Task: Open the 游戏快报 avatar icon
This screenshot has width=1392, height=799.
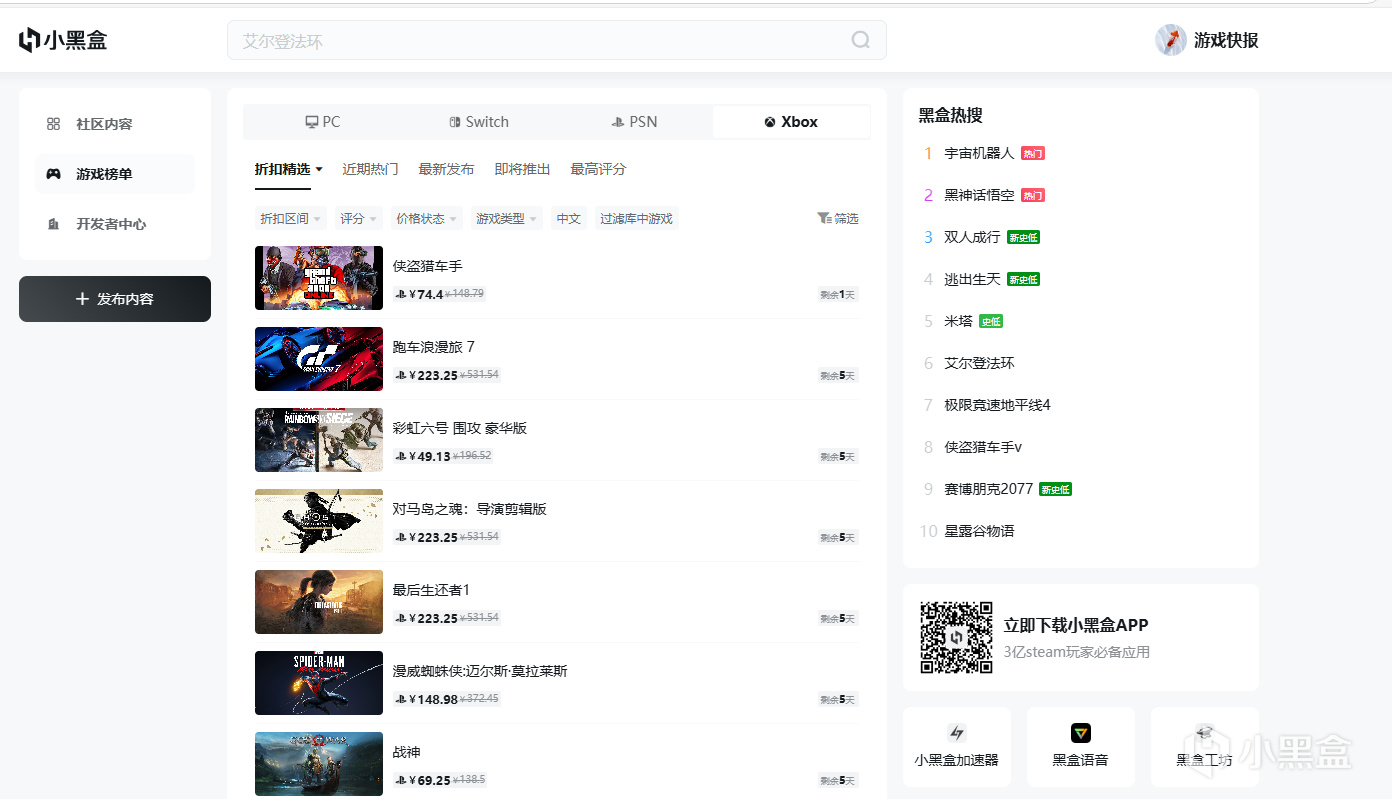Action: [x=1171, y=40]
